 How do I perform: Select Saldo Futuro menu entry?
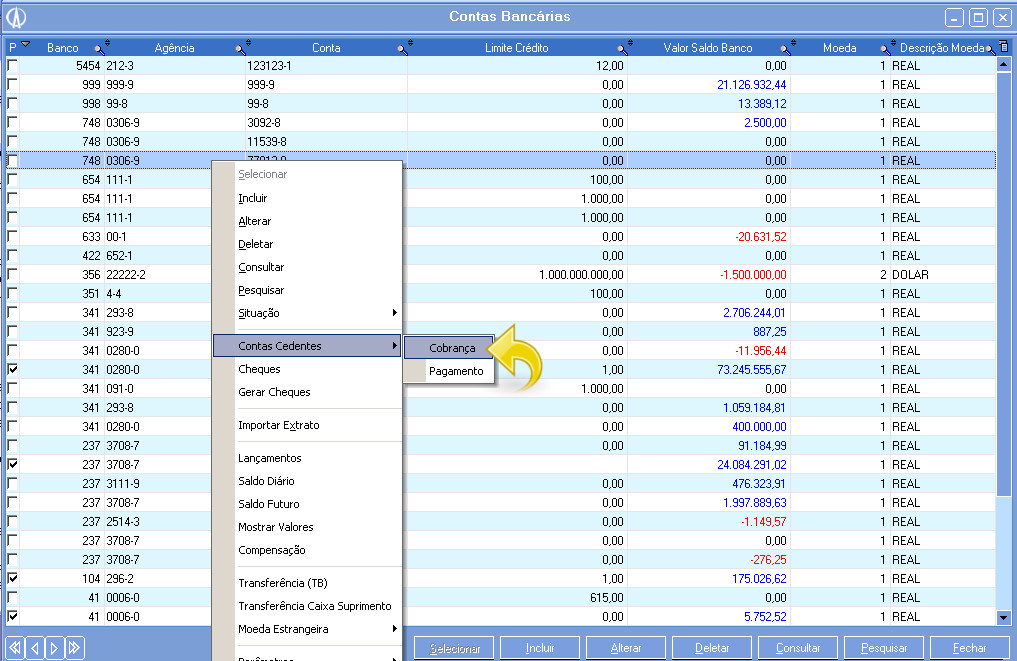307,504
